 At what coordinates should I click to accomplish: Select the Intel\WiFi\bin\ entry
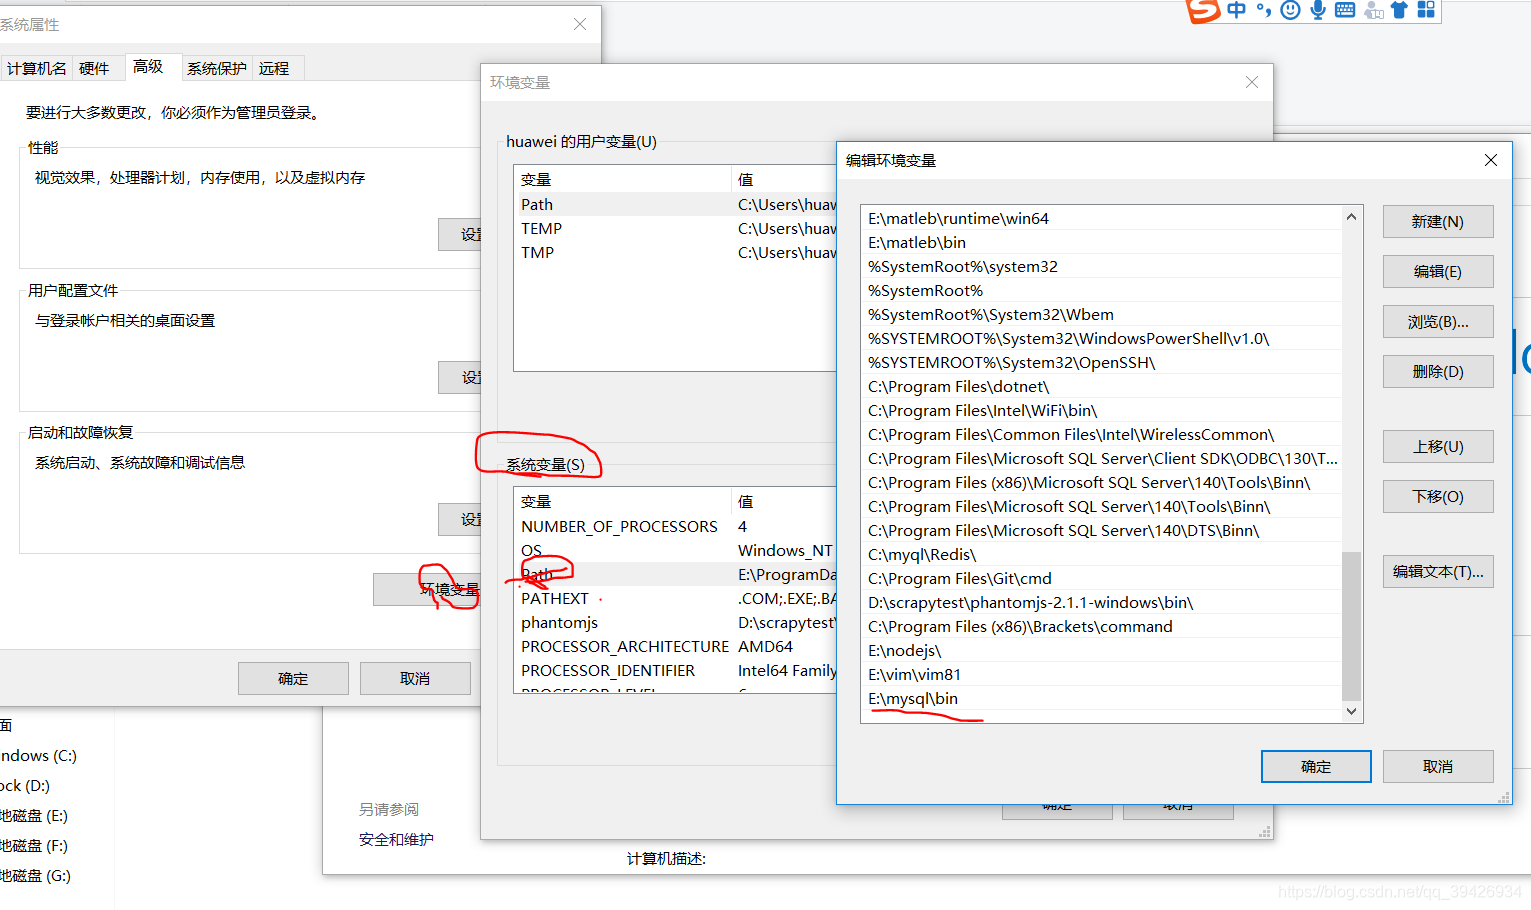(x=1101, y=410)
